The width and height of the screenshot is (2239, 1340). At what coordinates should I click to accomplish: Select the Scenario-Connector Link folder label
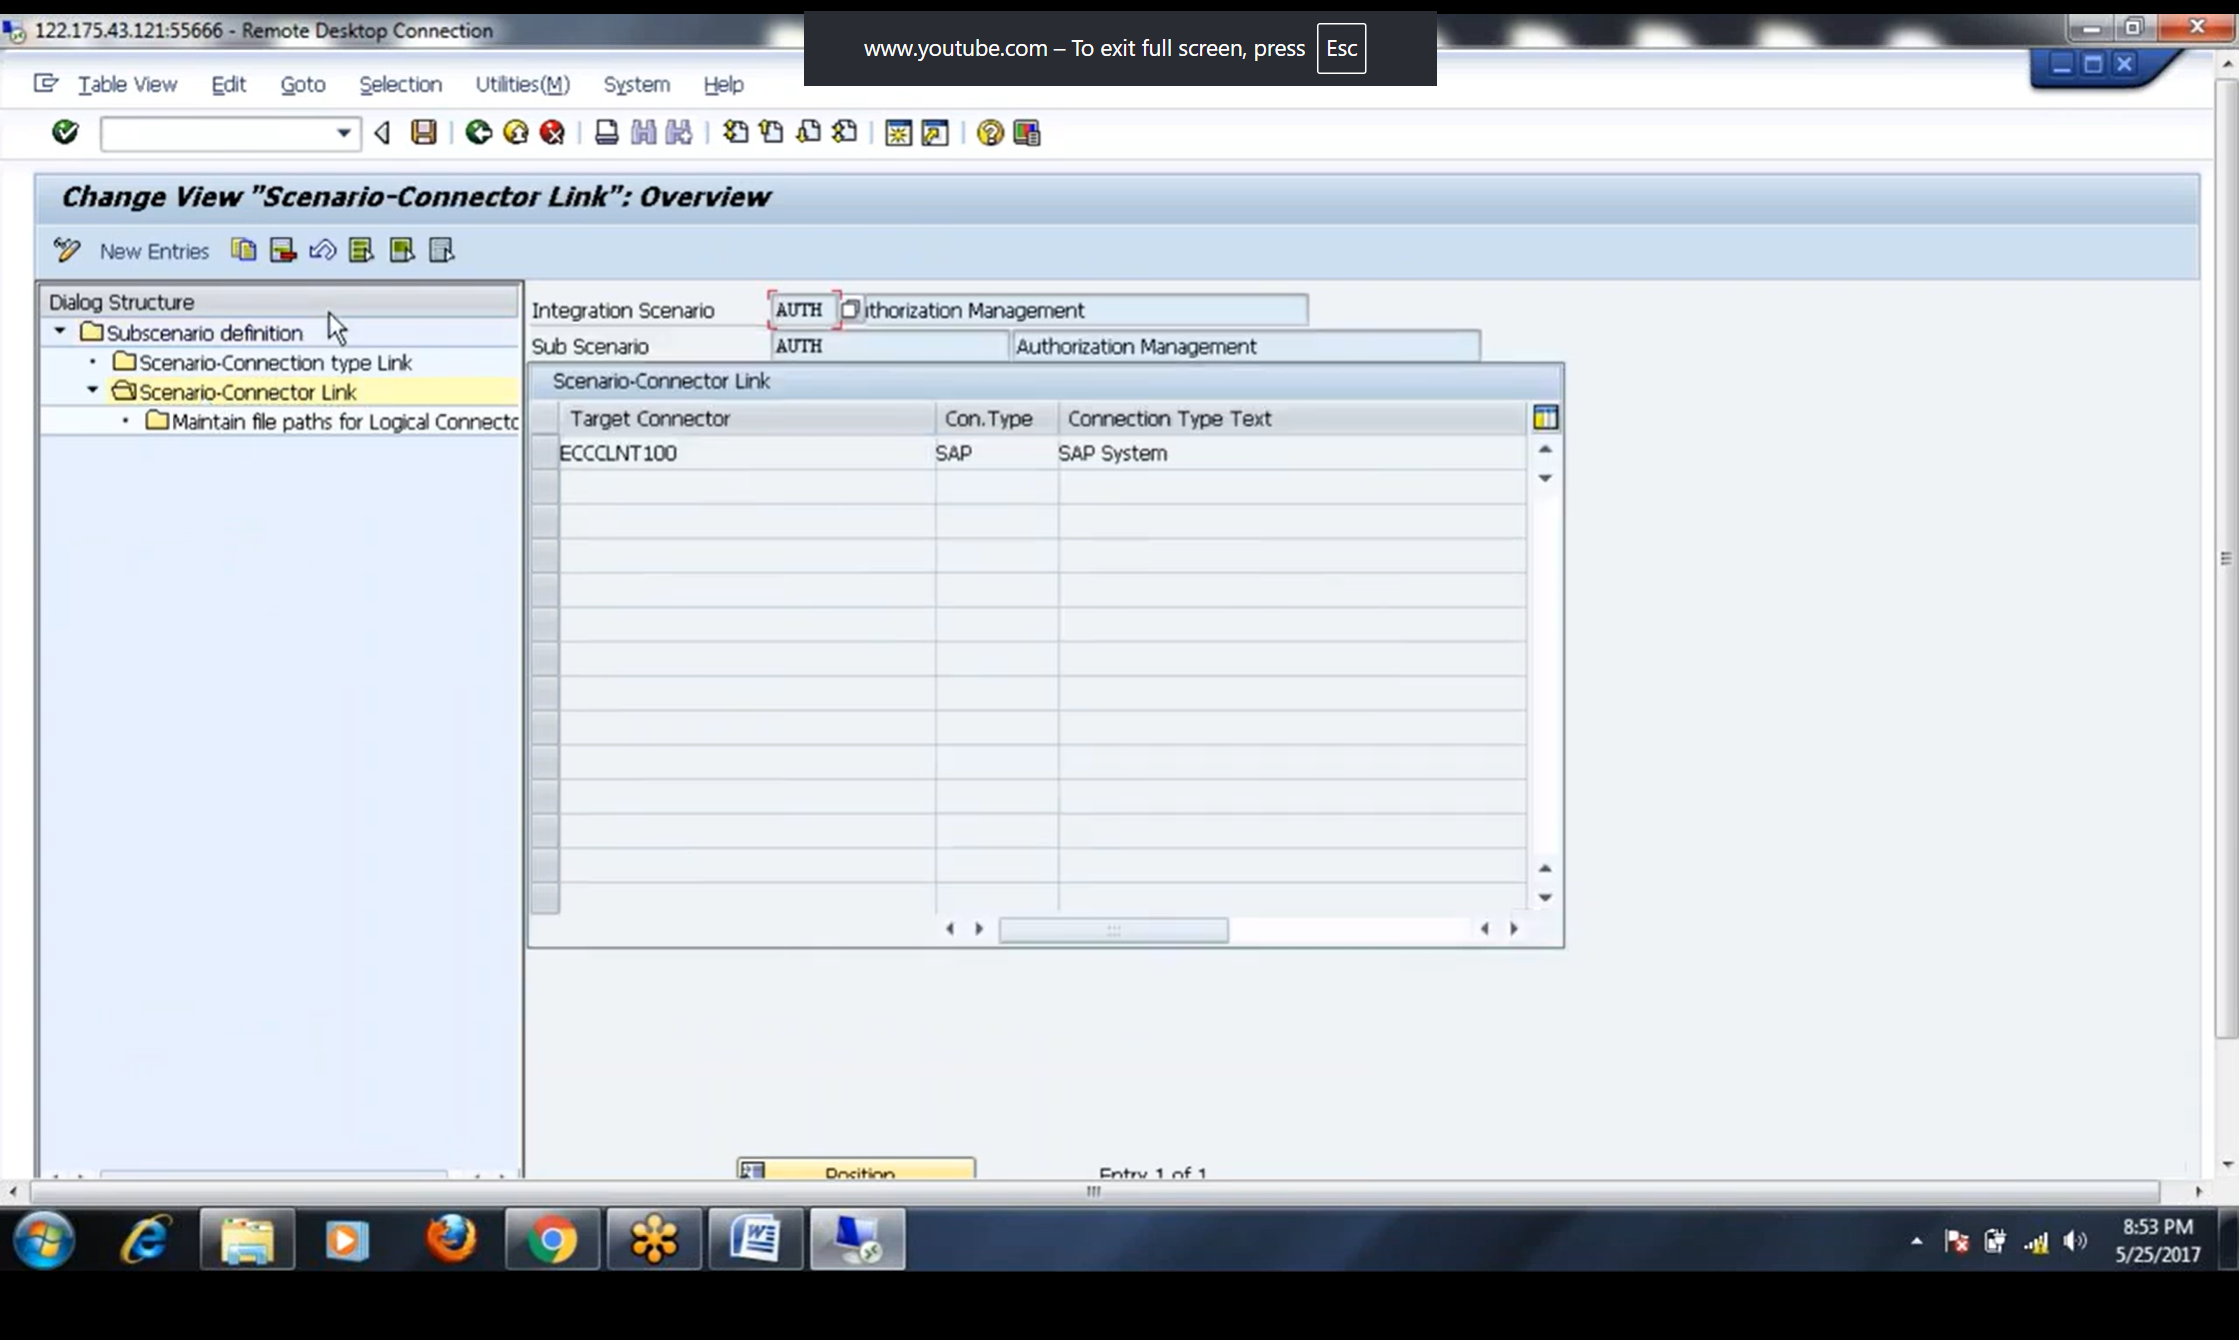point(247,392)
